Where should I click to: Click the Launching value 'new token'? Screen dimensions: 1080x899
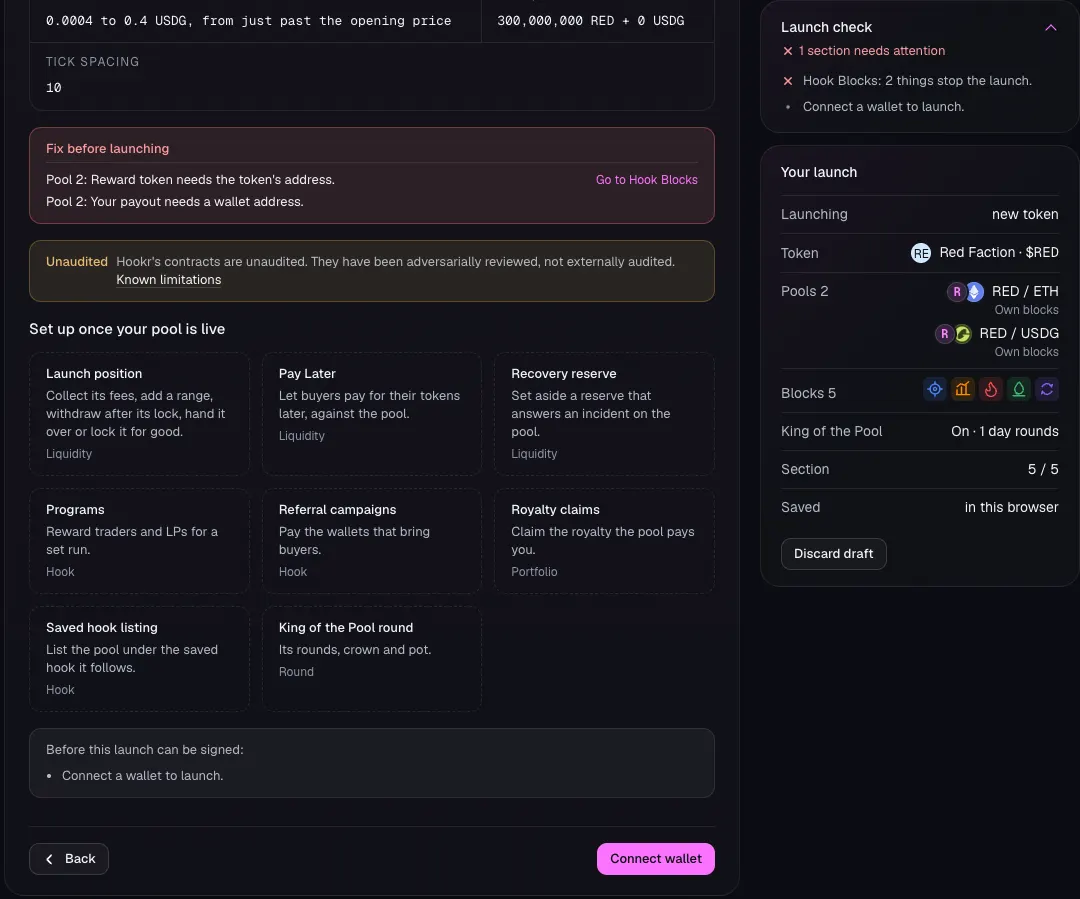click(x=1025, y=214)
